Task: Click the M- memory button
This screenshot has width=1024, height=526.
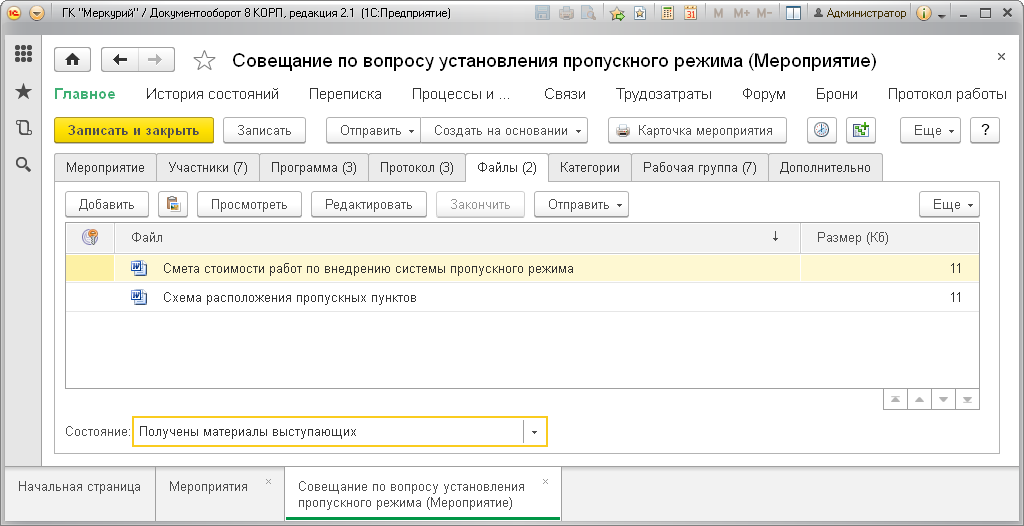Action: tap(764, 13)
